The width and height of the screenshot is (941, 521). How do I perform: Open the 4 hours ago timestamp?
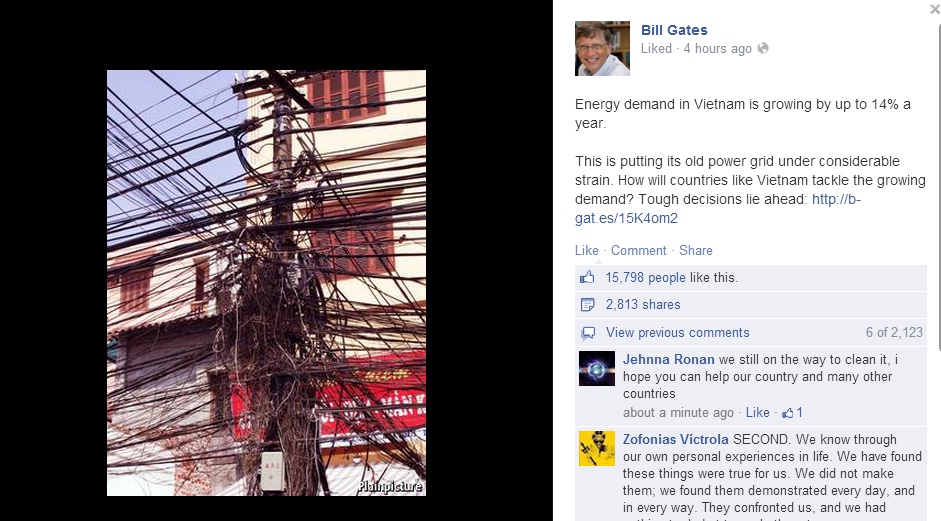click(x=717, y=49)
